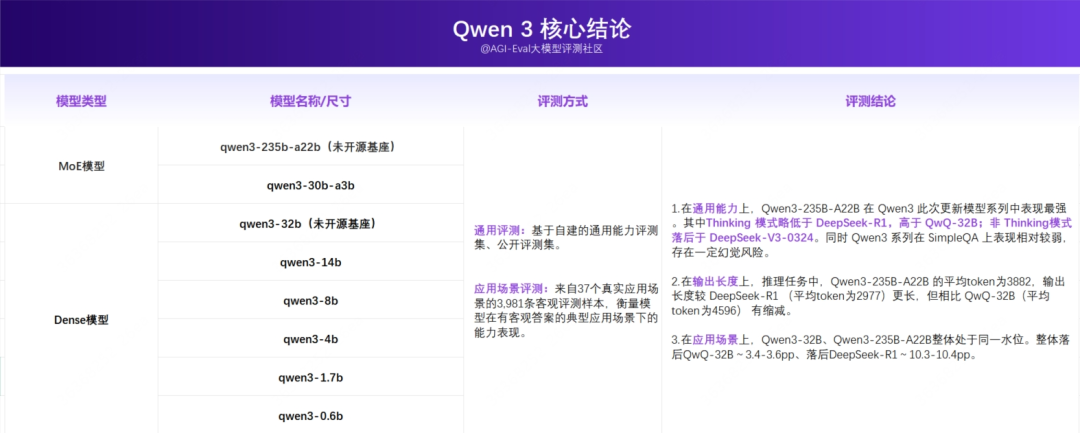Image resolution: width=1080 pixels, height=433 pixels.
Task: Click the "@AGI-Eval大模型评测社区" subtitle
Action: click(x=541, y=49)
